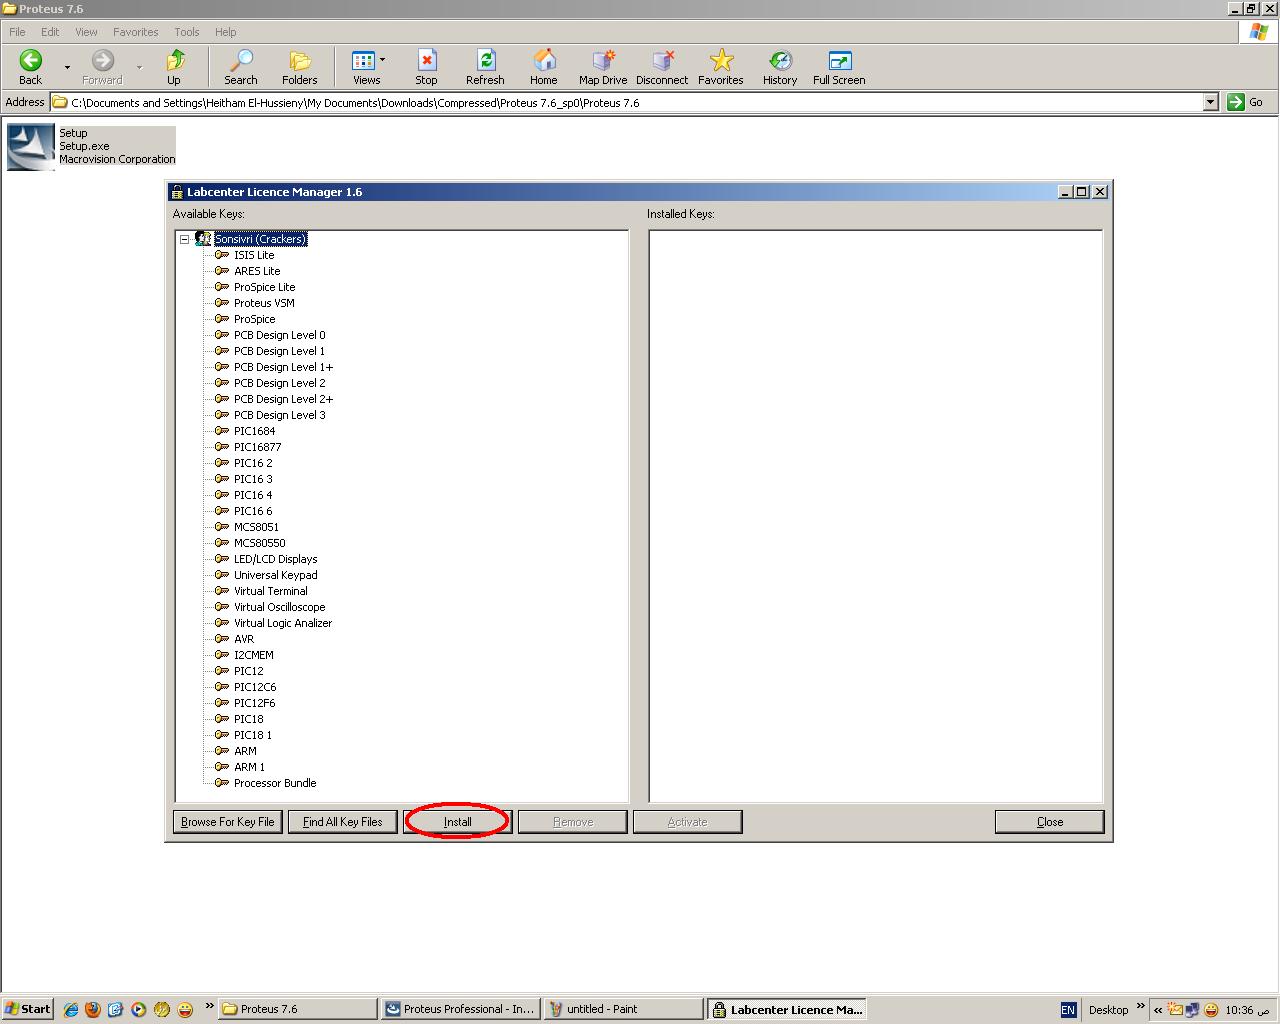
Task: Collapse the Sonsivri (Crackers) tree node
Action: pos(185,239)
